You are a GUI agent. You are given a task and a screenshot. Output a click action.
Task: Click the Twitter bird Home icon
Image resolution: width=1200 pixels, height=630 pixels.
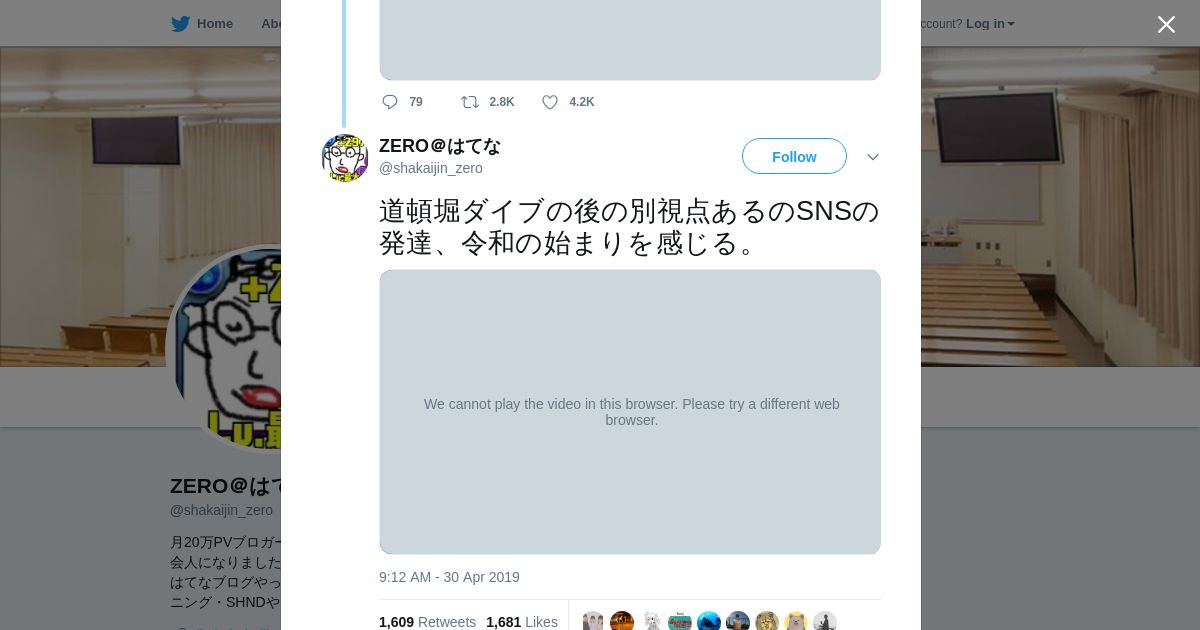[x=180, y=24]
